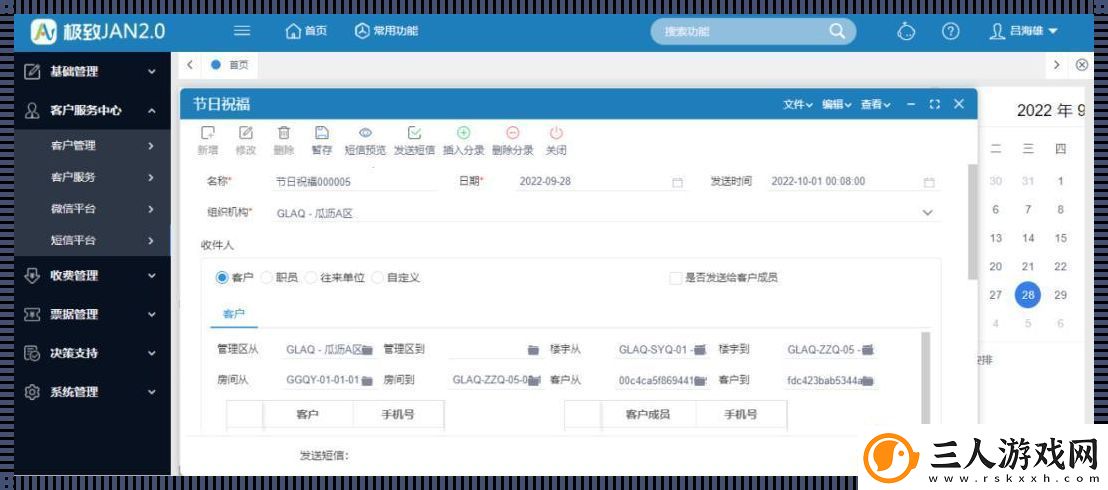This screenshot has width=1108, height=490.
Task: Open the 文件 dropdown menu
Action: [798, 104]
